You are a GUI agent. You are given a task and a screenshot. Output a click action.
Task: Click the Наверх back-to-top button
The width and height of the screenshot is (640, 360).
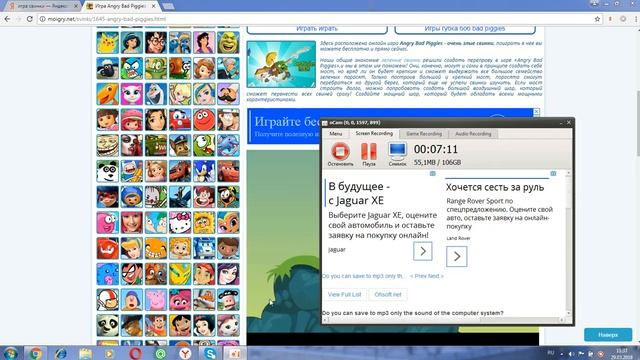pyautogui.click(x=608, y=335)
